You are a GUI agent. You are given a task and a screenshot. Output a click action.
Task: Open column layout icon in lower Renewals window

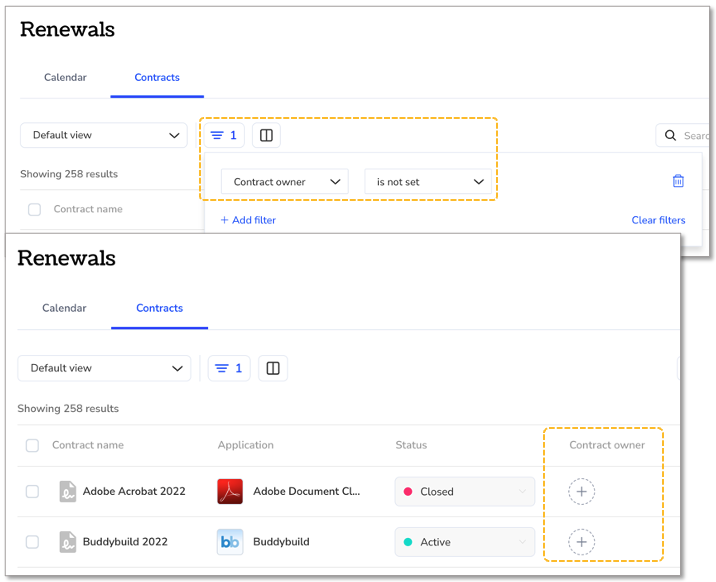click(273, 368)
